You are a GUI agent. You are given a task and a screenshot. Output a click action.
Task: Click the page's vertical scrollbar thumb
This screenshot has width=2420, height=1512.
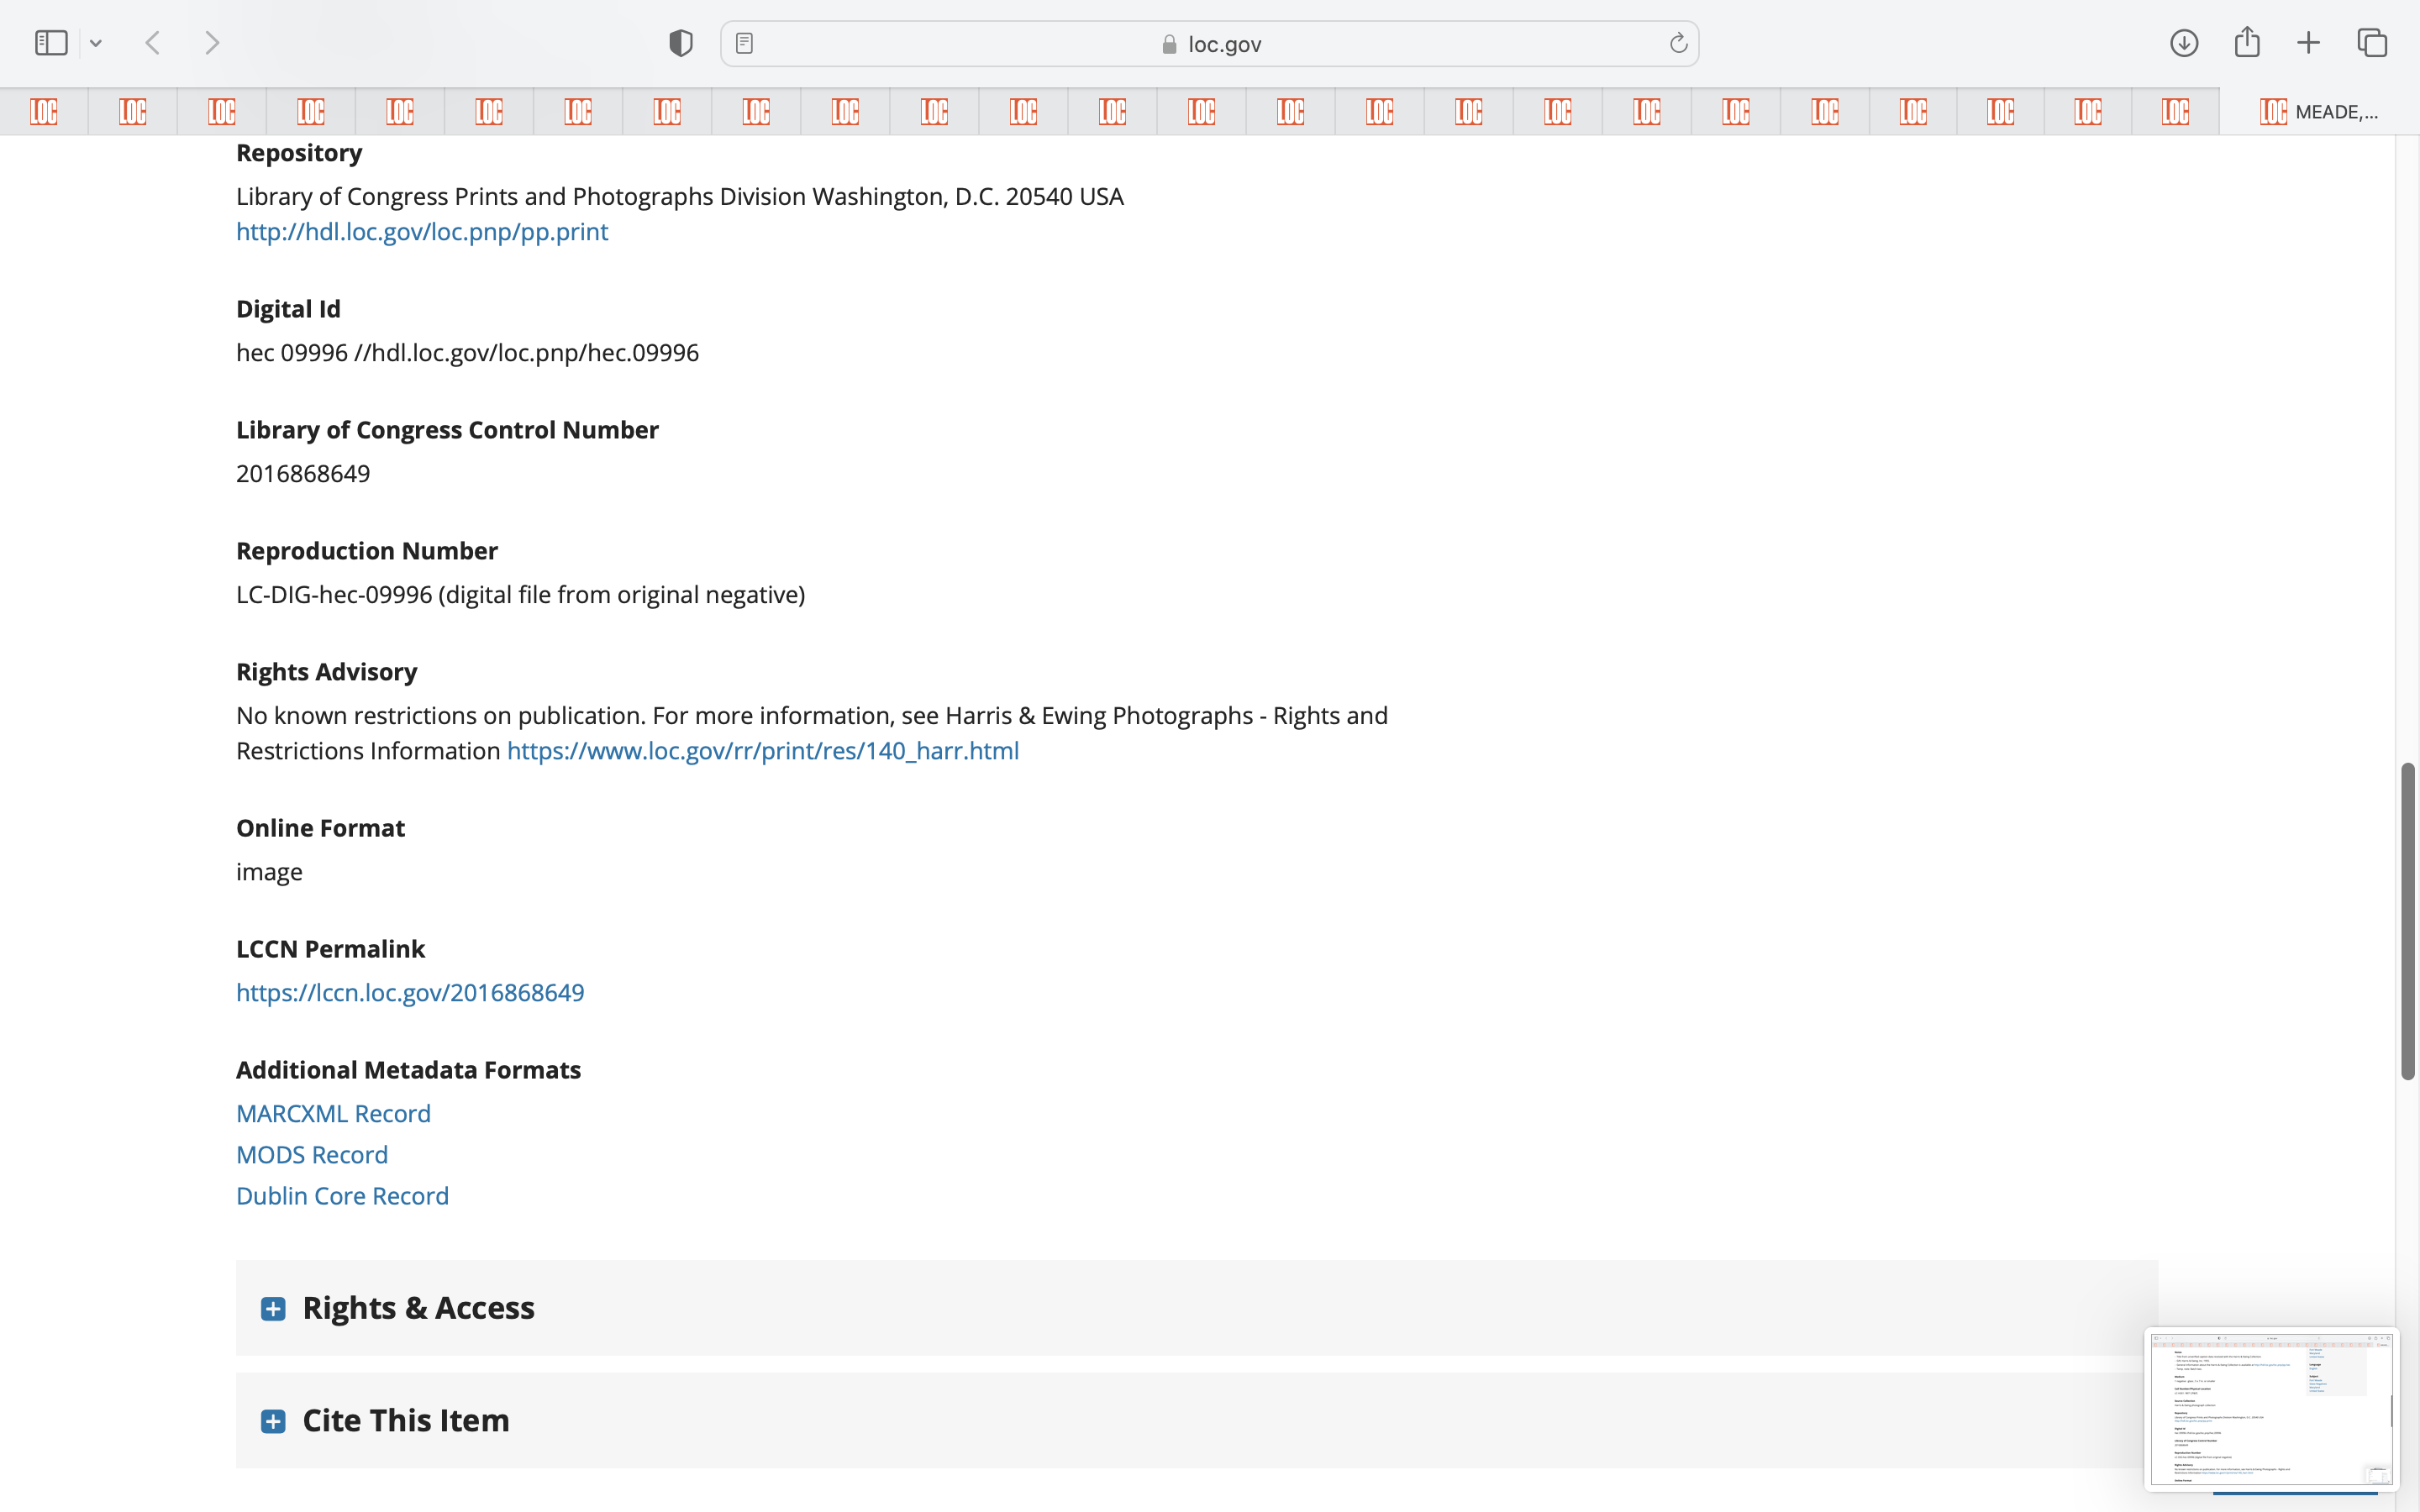(x=2408, y=920)
